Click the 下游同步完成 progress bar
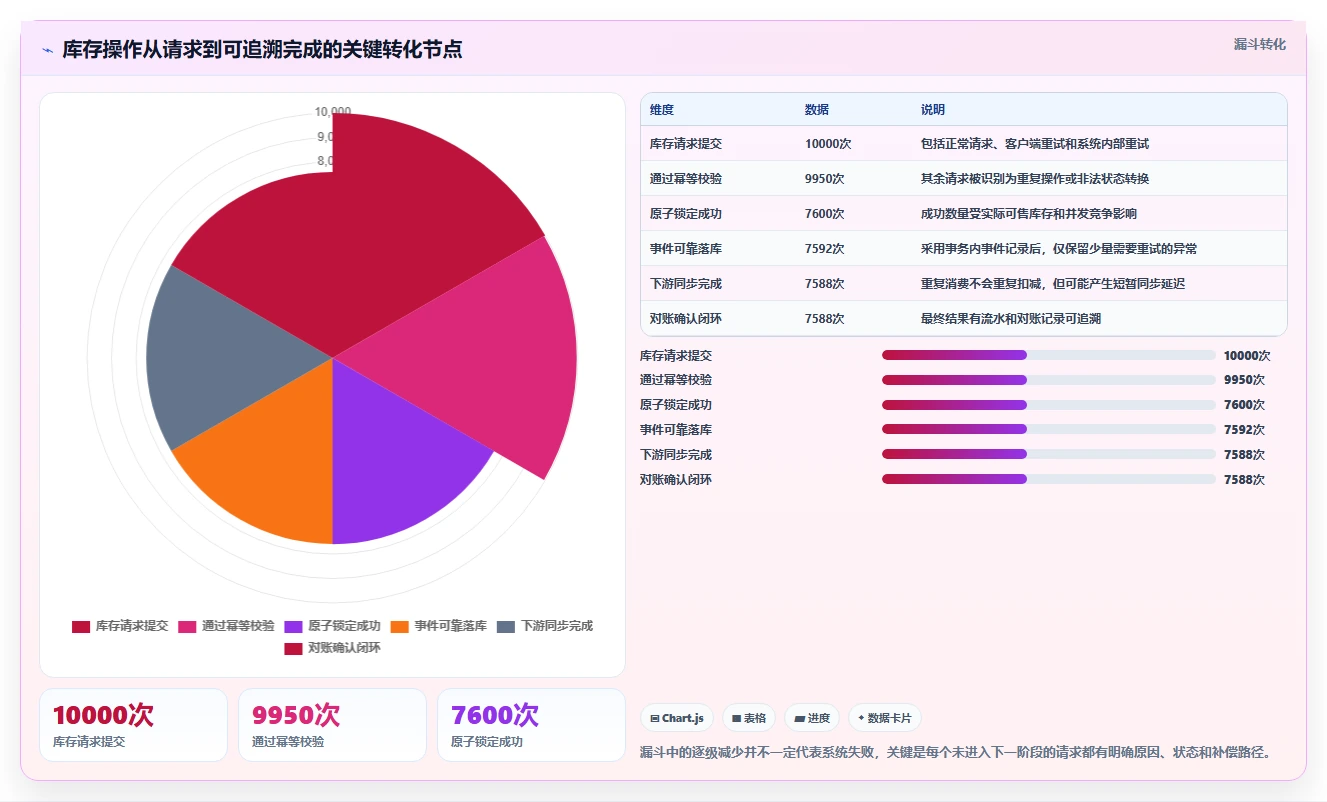The height and width of the screenshot is (802, 1327). pos(1049,455)
